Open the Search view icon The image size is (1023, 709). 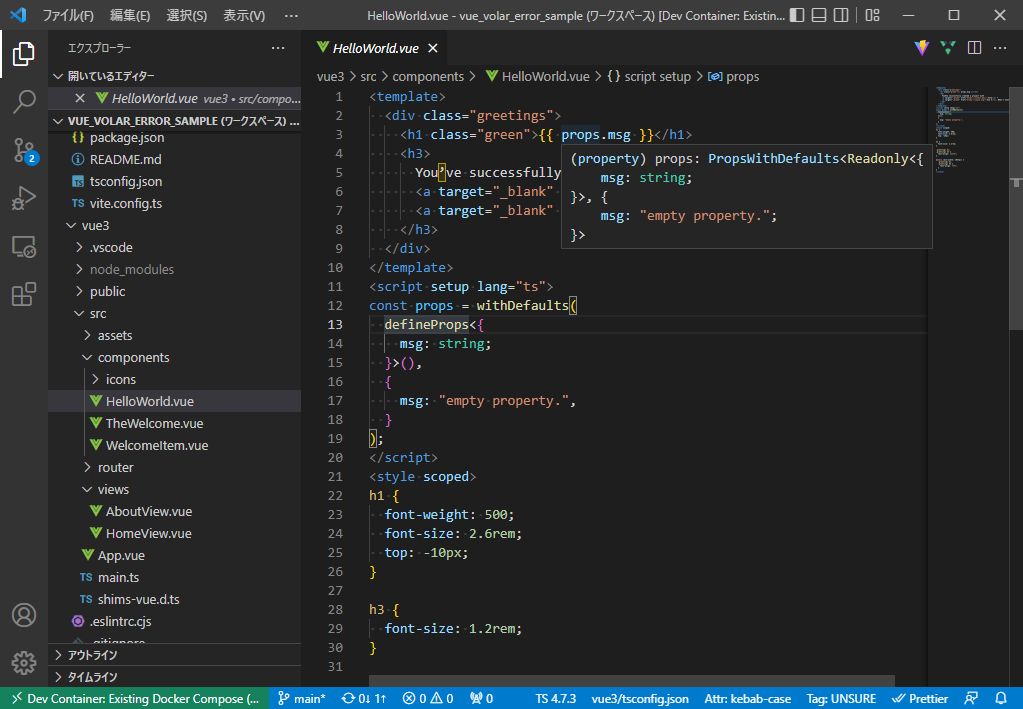pos(23,102)
